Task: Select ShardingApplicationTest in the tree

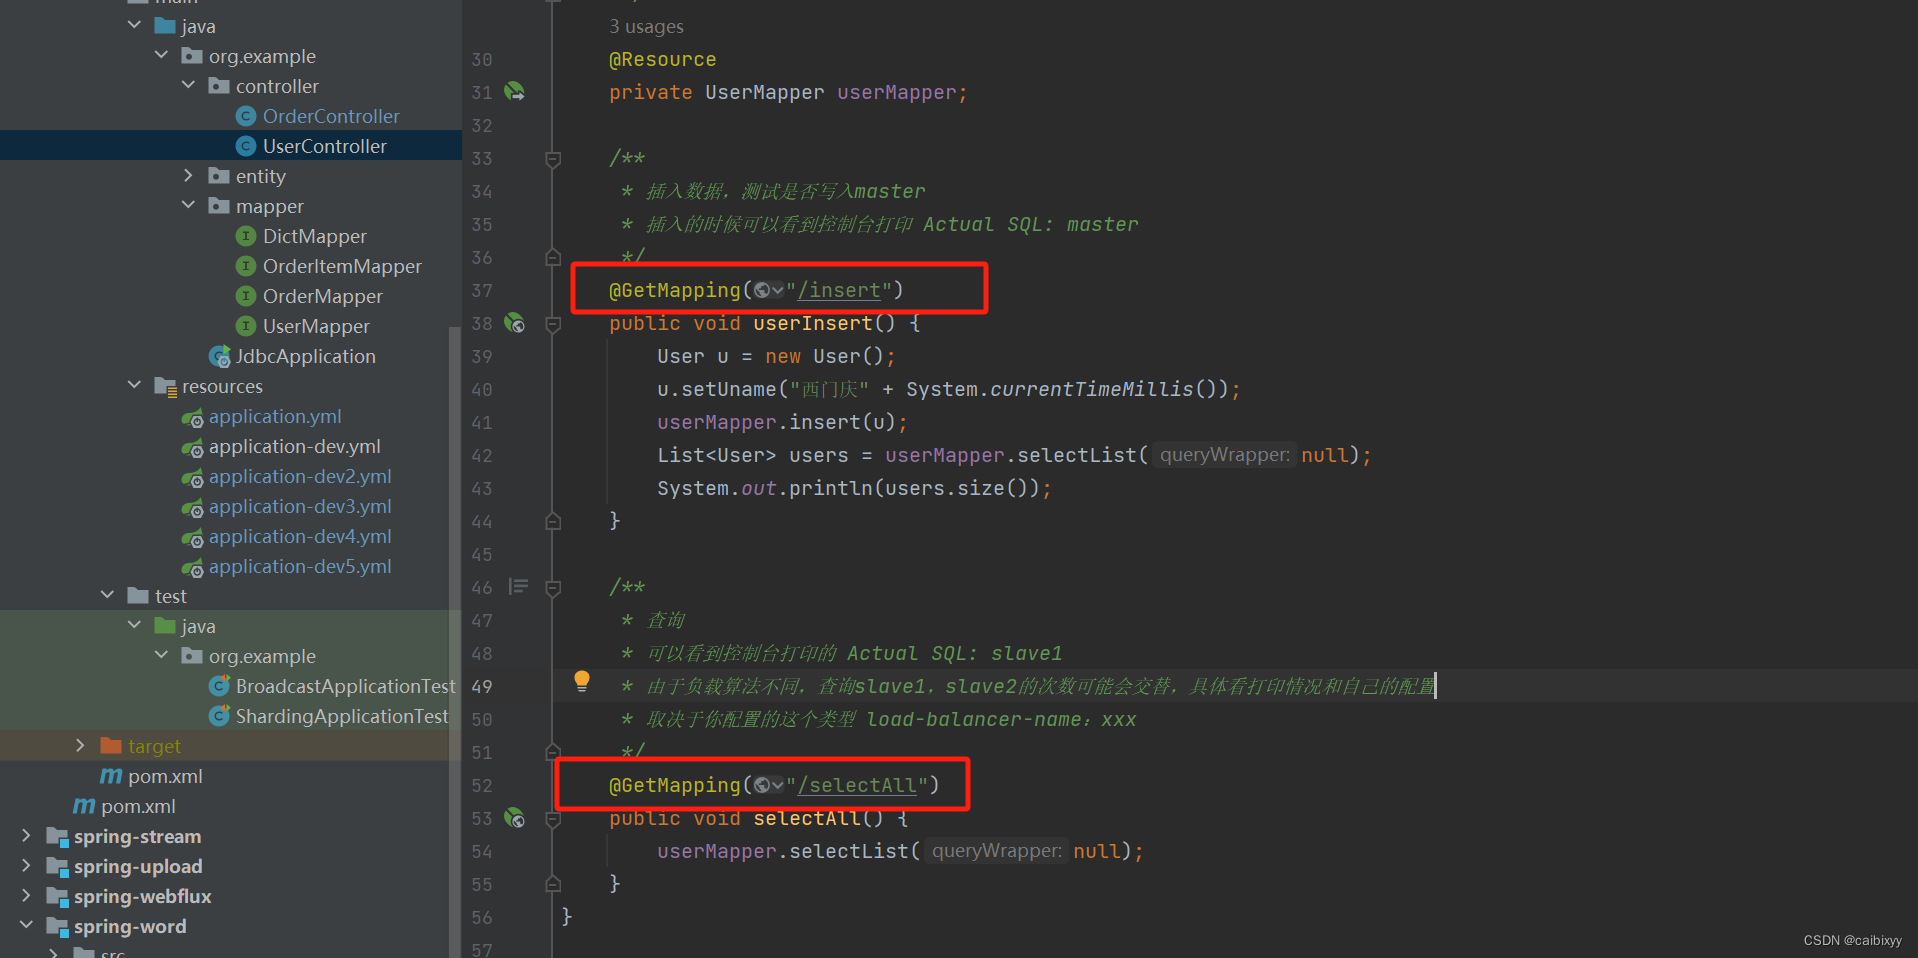Action: coord(342,716)
